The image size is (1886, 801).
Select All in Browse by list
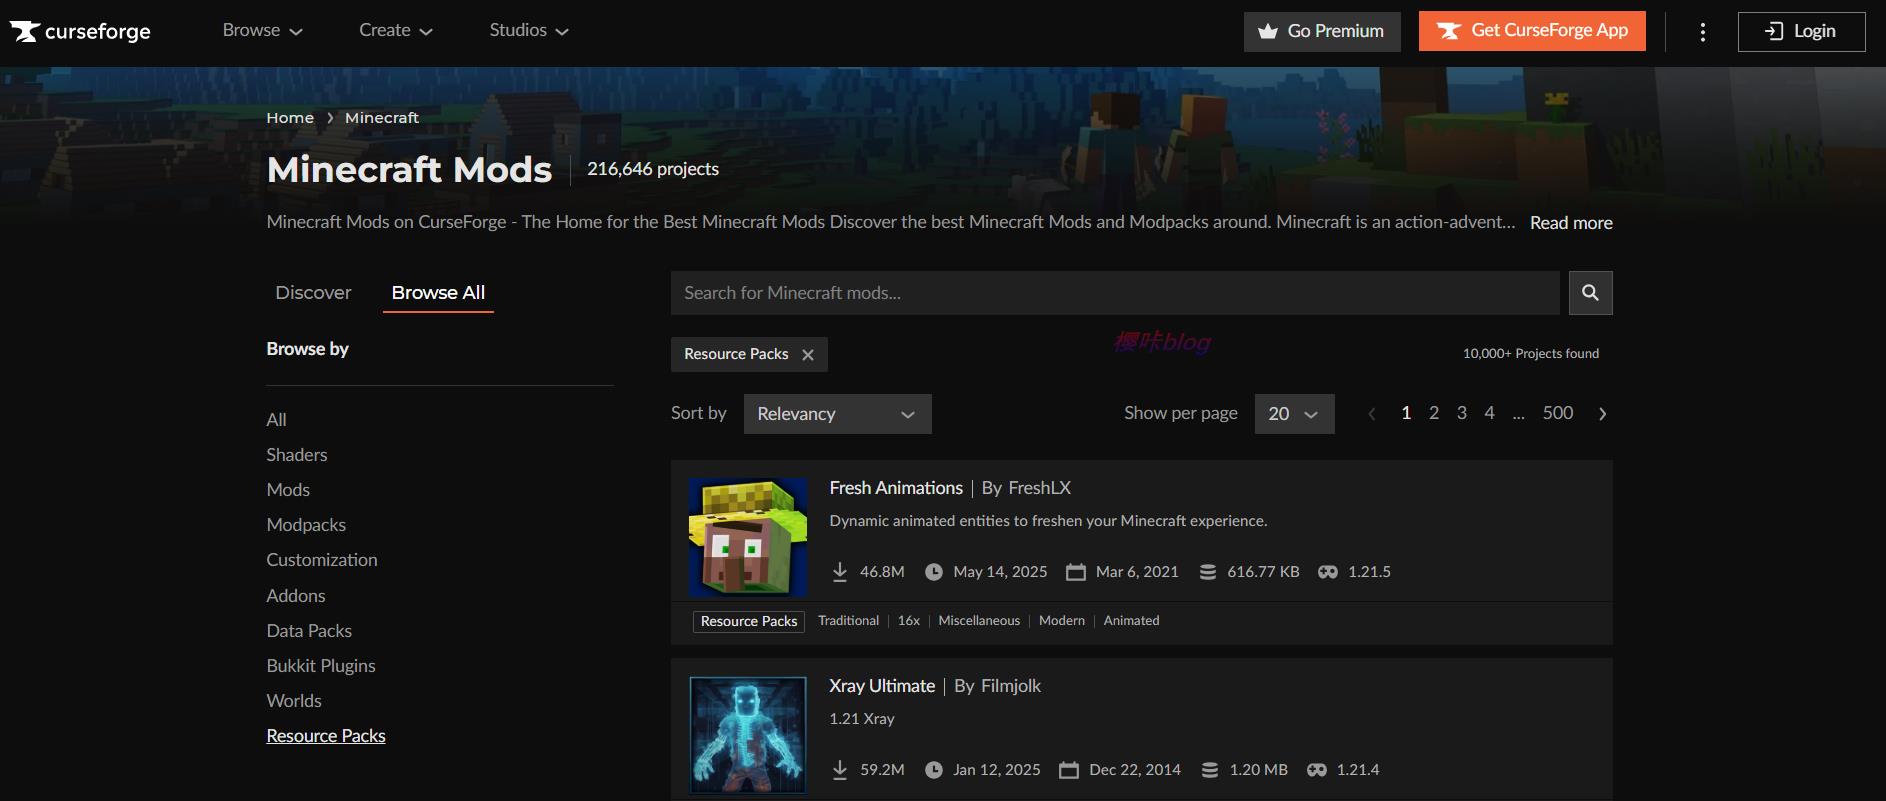[x=276, y=420]
